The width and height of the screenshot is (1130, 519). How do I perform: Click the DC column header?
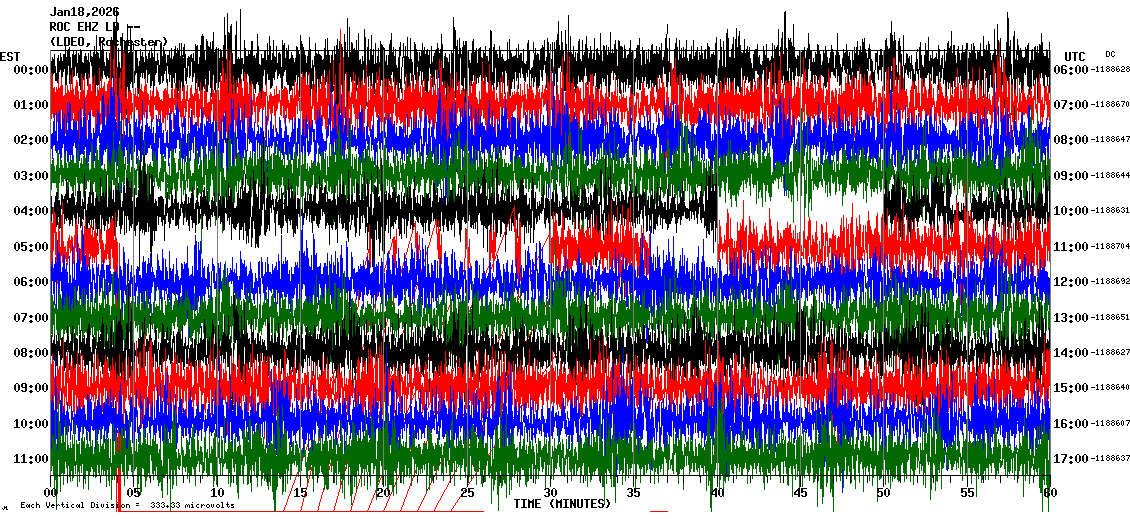(x=1110, y=54)
